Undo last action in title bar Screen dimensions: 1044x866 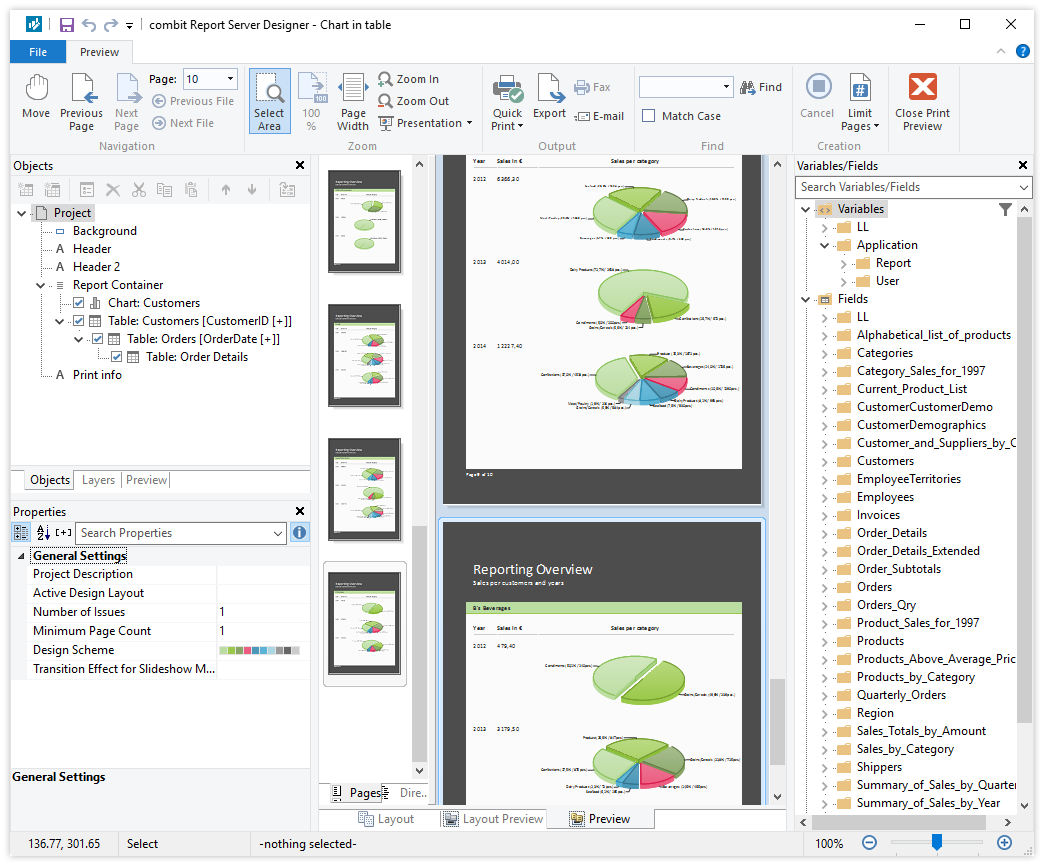click(89, 25)
